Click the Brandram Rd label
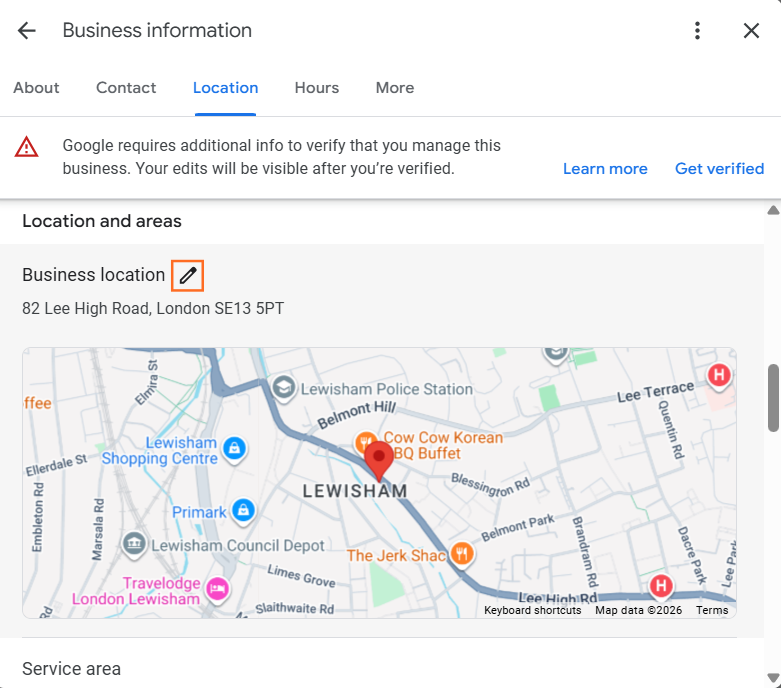The width and height of the screenshot is (781, 688). (x=585, y=552)
